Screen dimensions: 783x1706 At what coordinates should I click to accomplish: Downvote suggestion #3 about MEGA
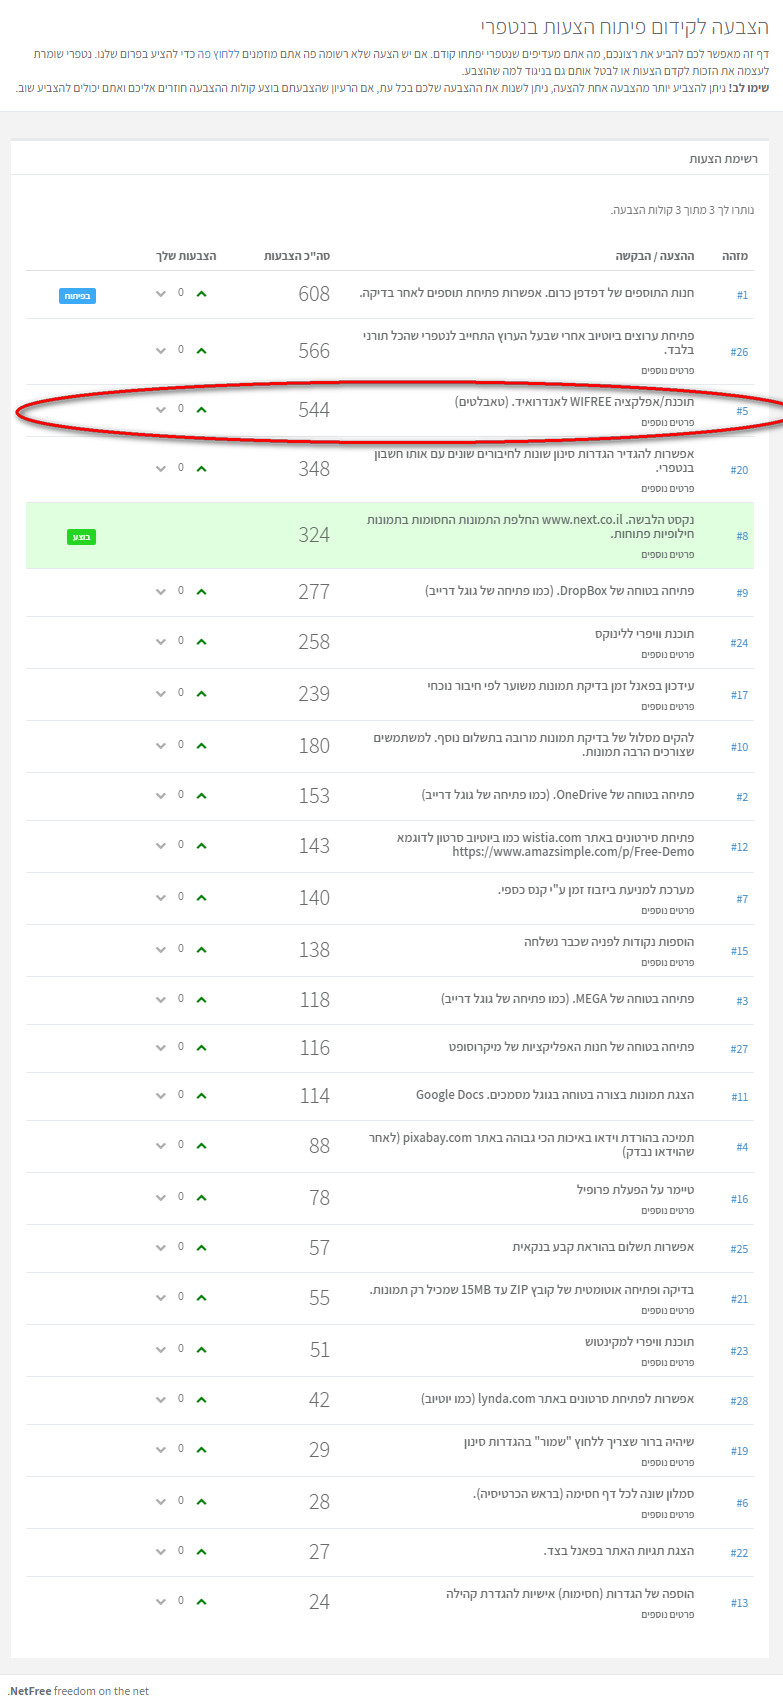click(160, 1000)
